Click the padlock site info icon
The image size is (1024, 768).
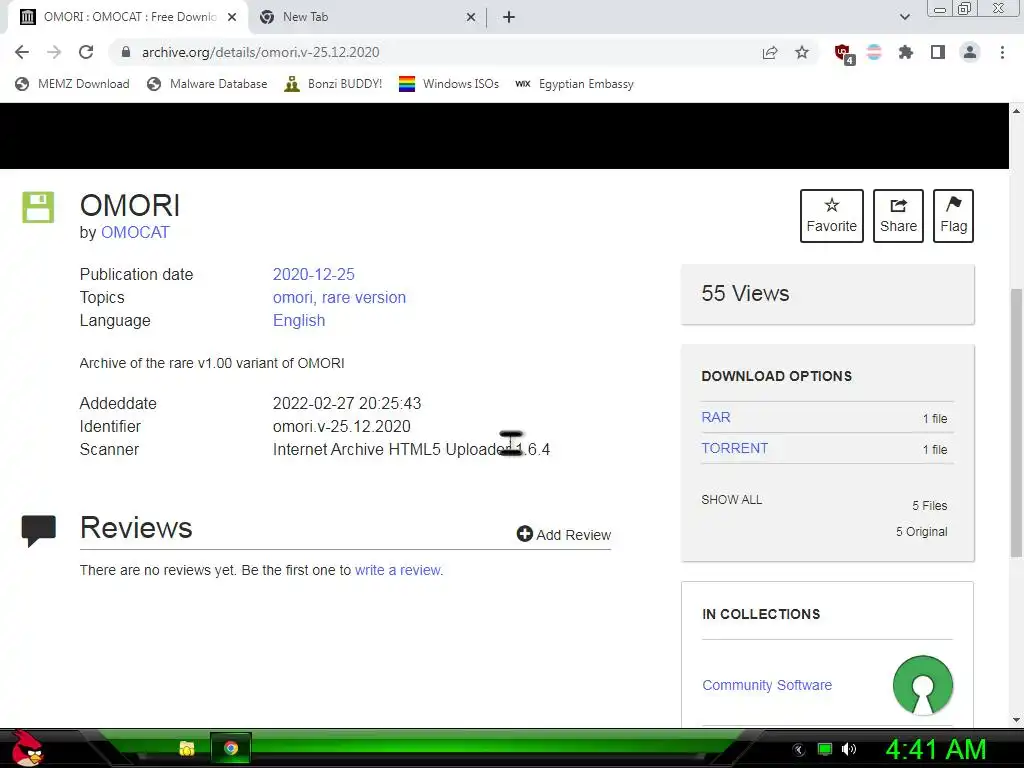pyautogui.click(x=126, y=52)
